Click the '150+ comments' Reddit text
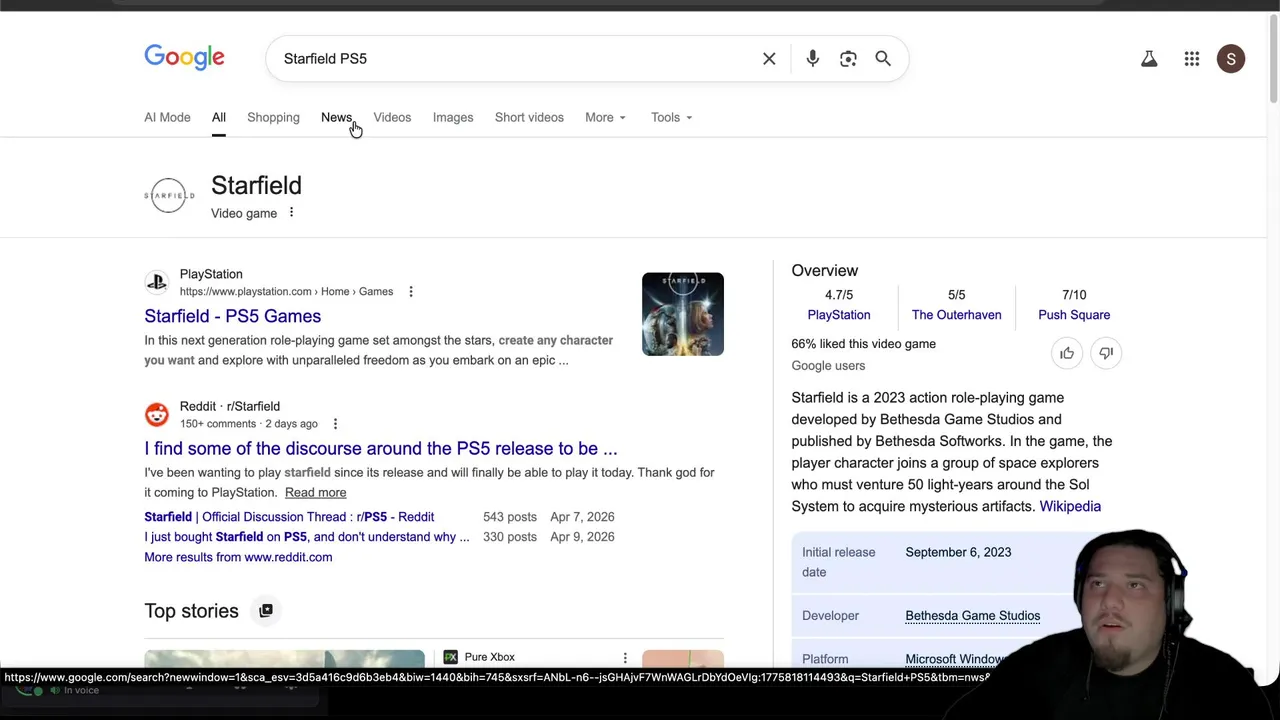Image resolution: width=1280 pixels, height=720 pixels. pyautogui.click(x=218, y=424)
